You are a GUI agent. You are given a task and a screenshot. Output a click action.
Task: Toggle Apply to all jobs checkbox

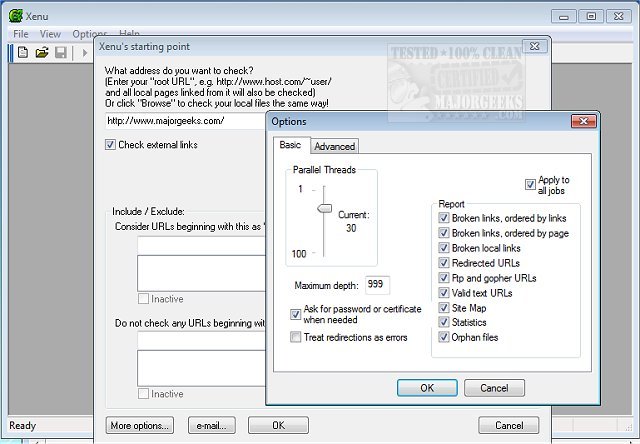[530, 184]
